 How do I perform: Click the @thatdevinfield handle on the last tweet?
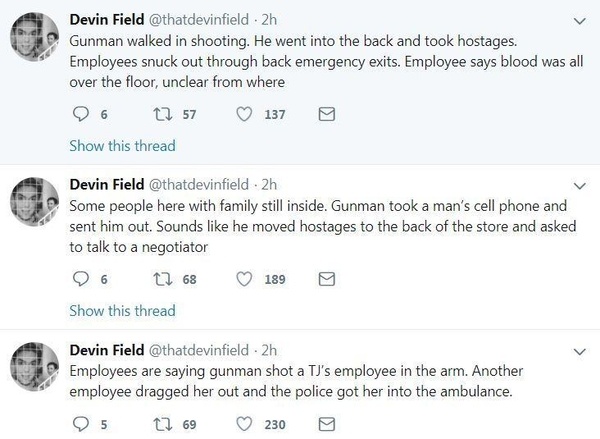click(x=200, y=349)
